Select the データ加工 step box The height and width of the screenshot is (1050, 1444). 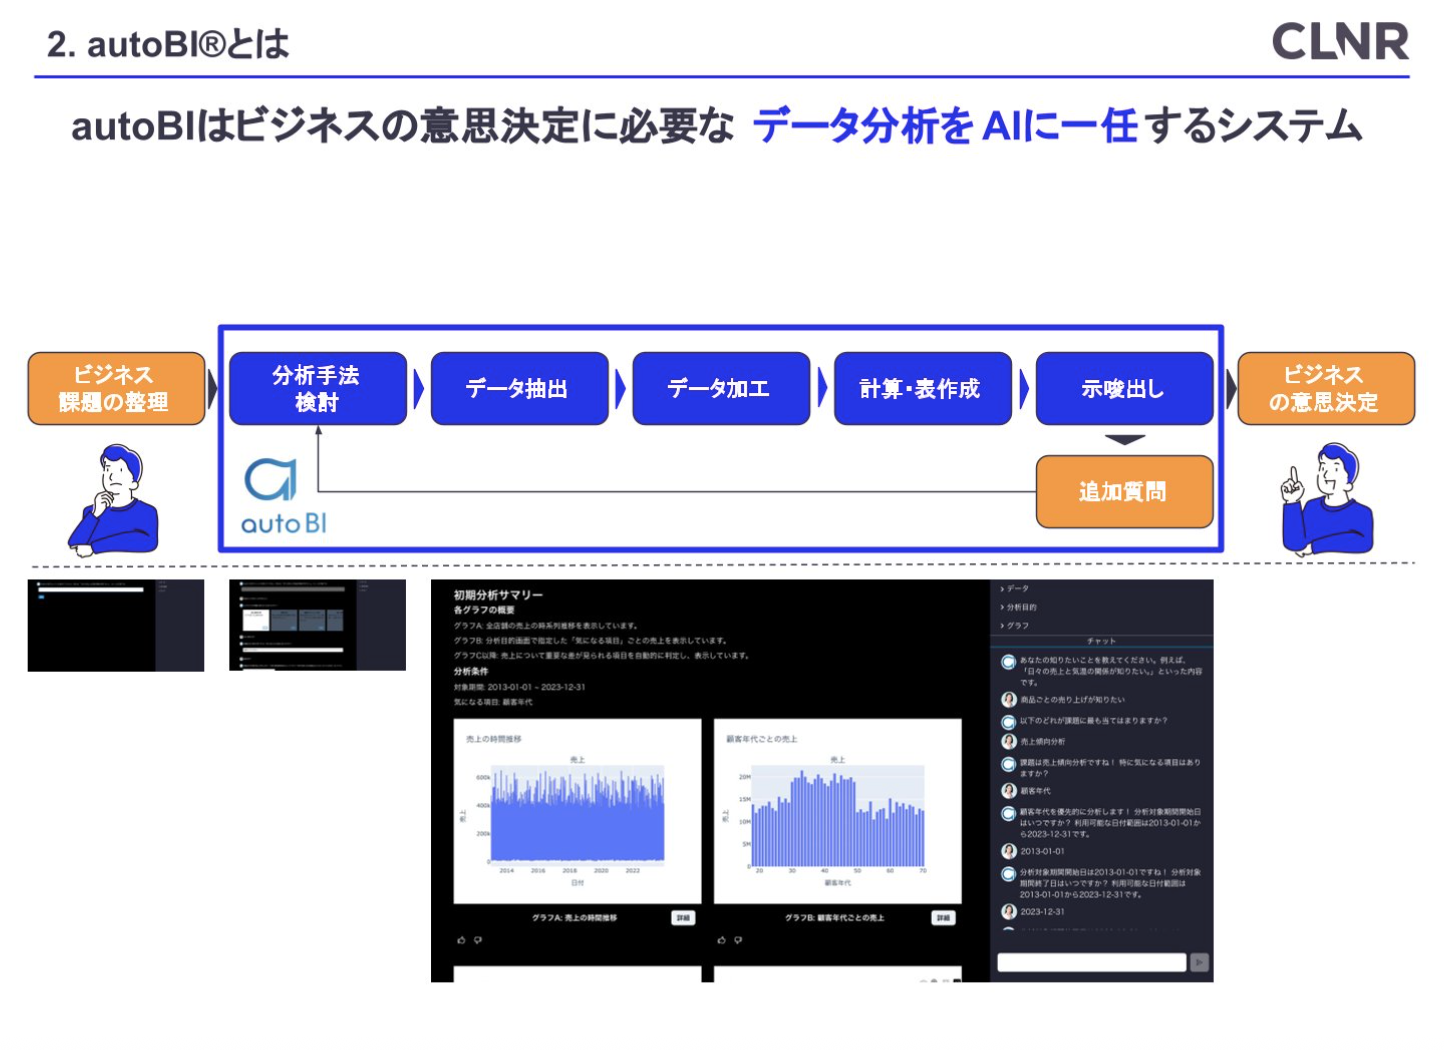coord(721,388)
